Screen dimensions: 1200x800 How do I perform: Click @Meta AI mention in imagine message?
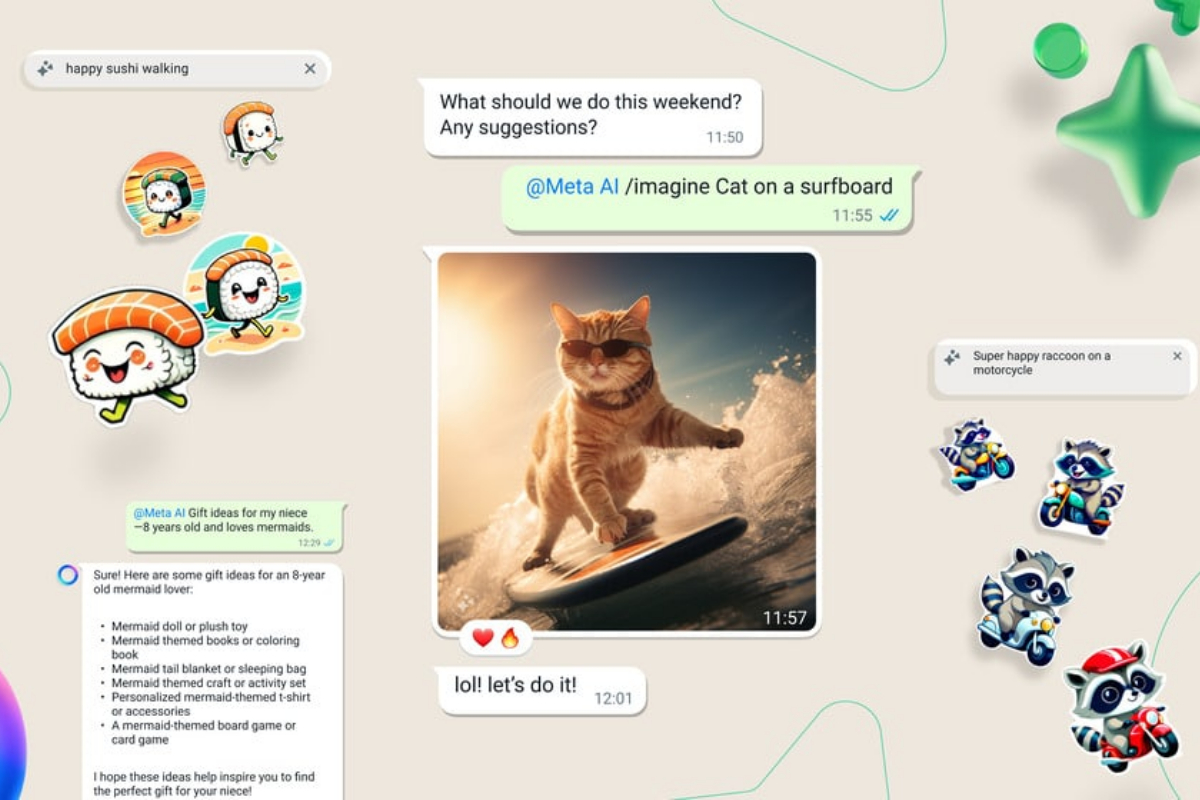572,187
